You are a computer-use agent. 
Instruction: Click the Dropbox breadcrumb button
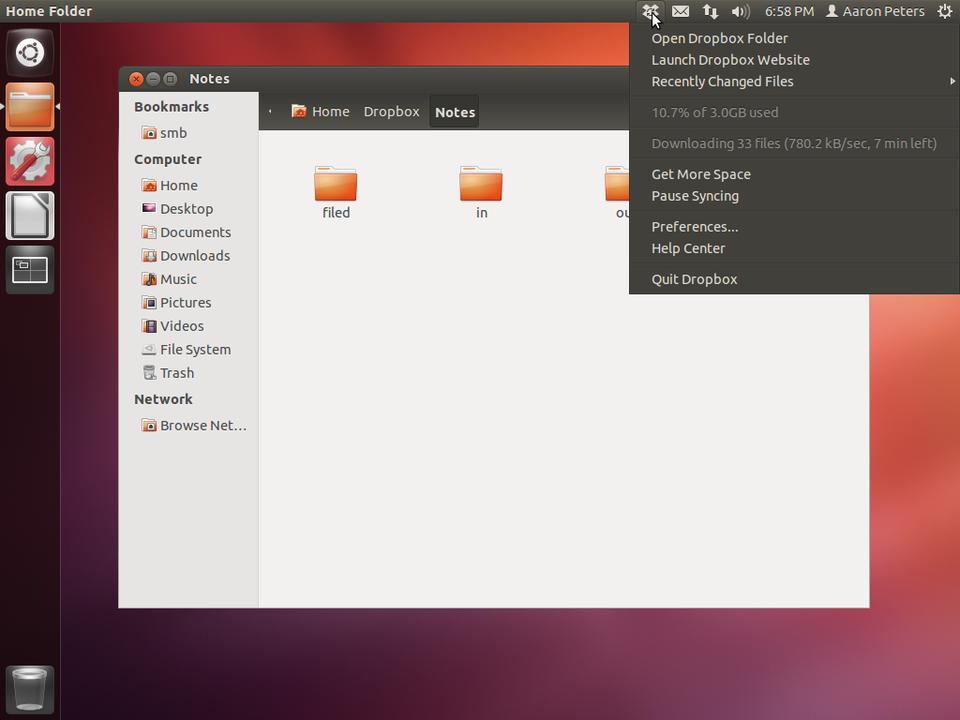[x=391, y=112]
